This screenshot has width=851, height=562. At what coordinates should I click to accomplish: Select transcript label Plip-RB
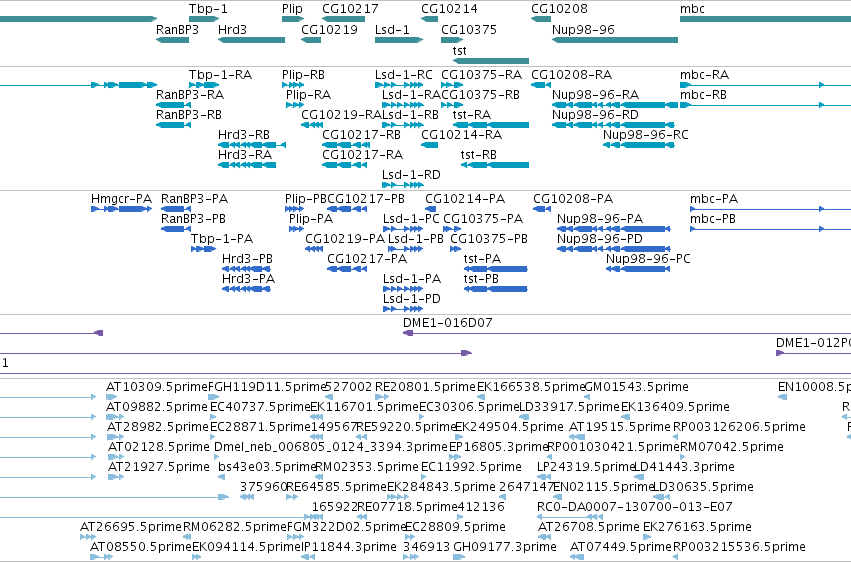(x=303, y=74)
